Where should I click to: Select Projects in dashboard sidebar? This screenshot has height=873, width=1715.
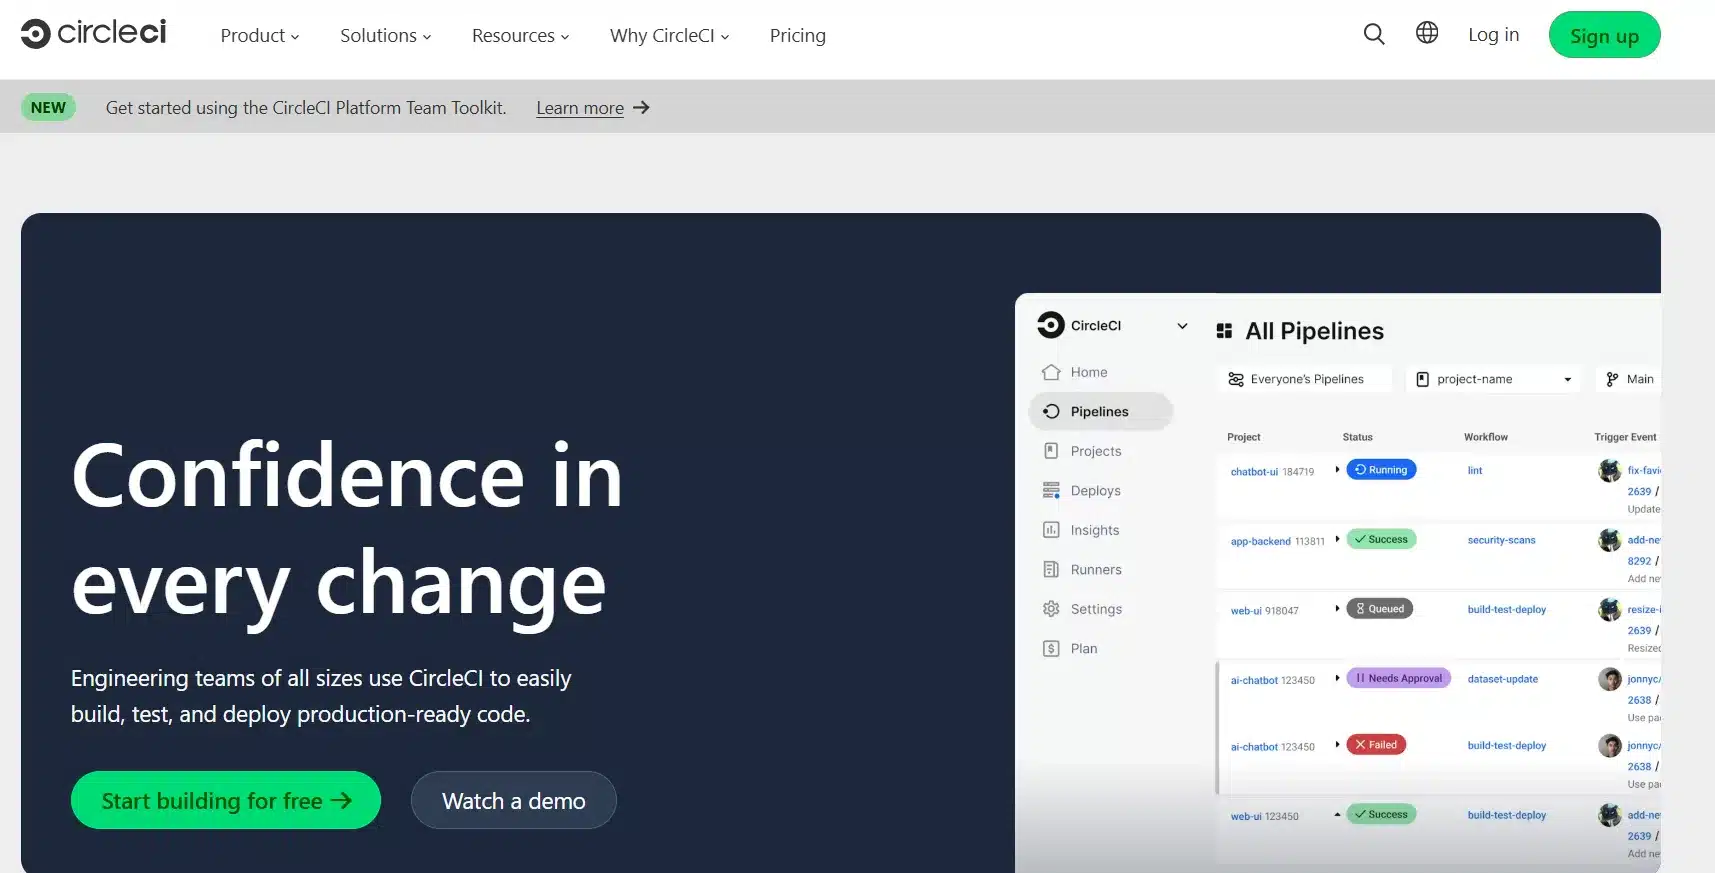pos(1096,451)
